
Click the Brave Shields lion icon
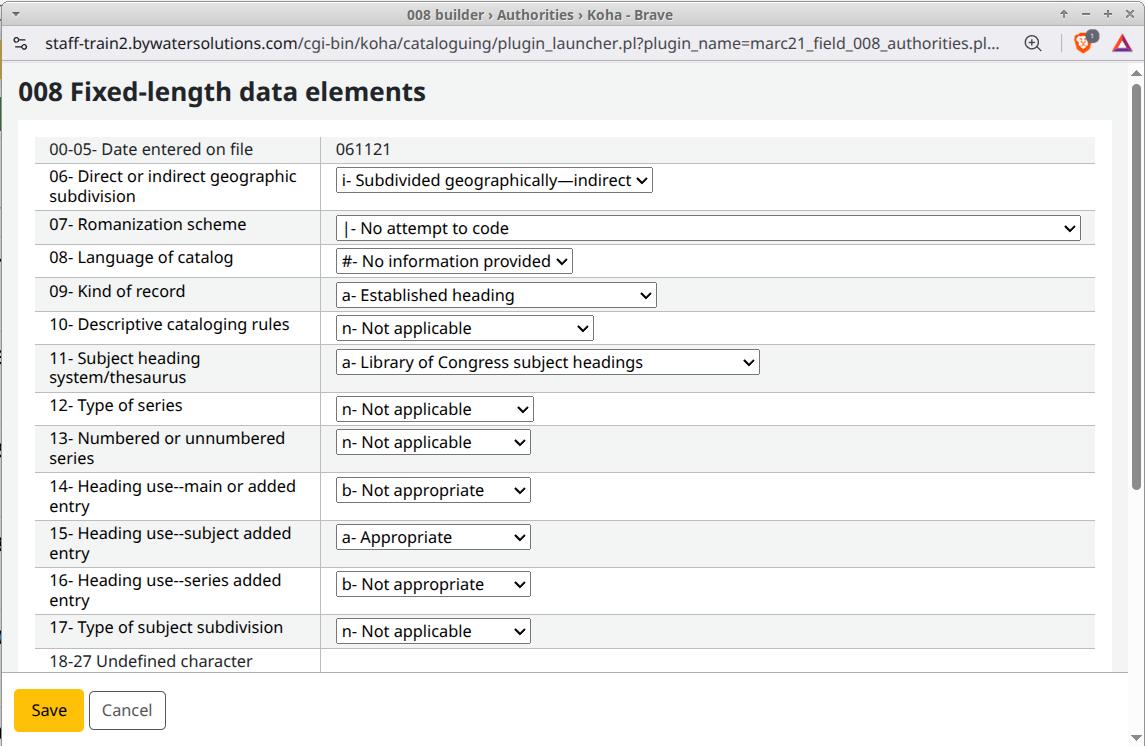pyautogui.click(x=1082, y=43)
